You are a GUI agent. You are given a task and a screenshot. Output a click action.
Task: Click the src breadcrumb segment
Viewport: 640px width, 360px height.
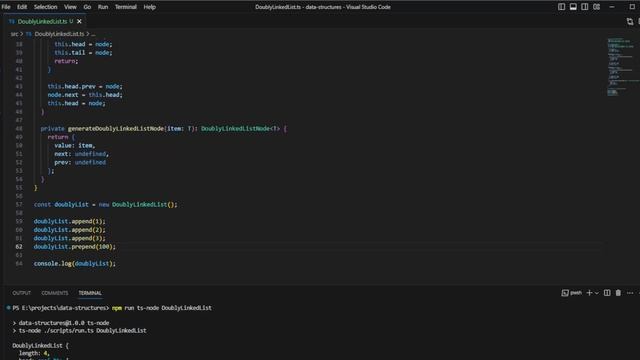coord(14,34)
